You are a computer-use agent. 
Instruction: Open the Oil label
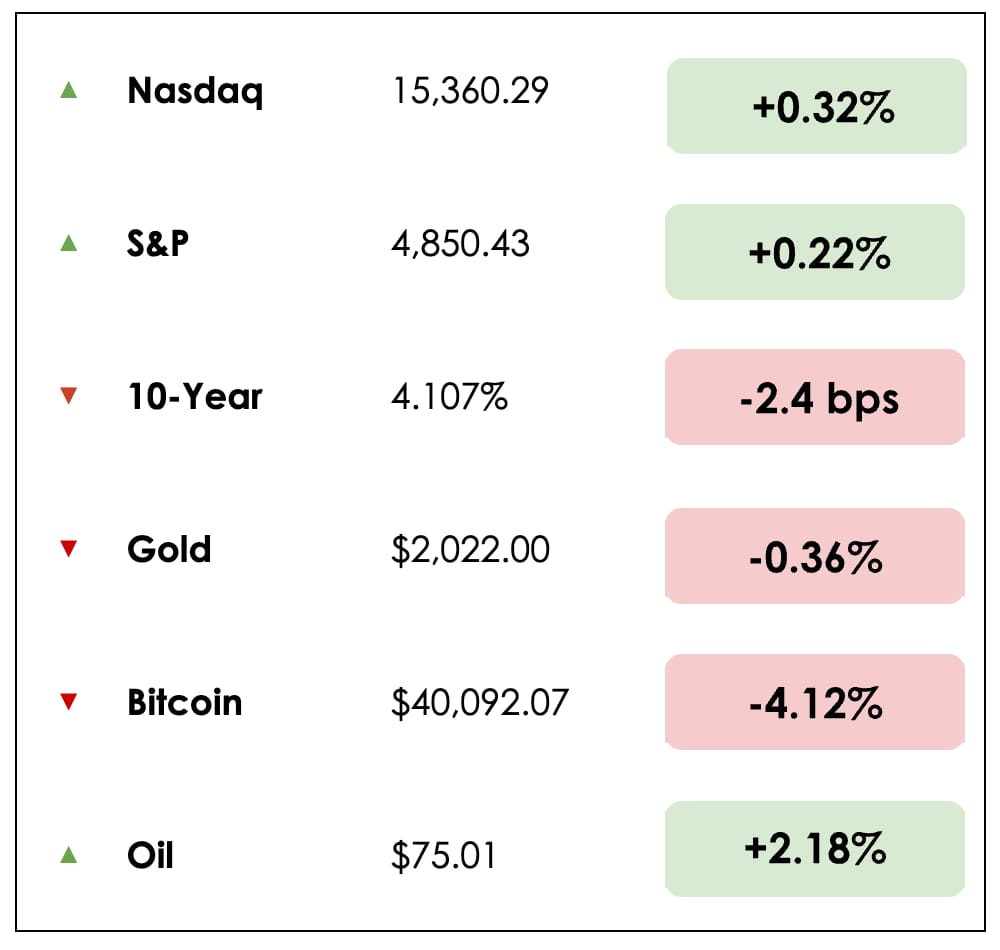(150, 855)
